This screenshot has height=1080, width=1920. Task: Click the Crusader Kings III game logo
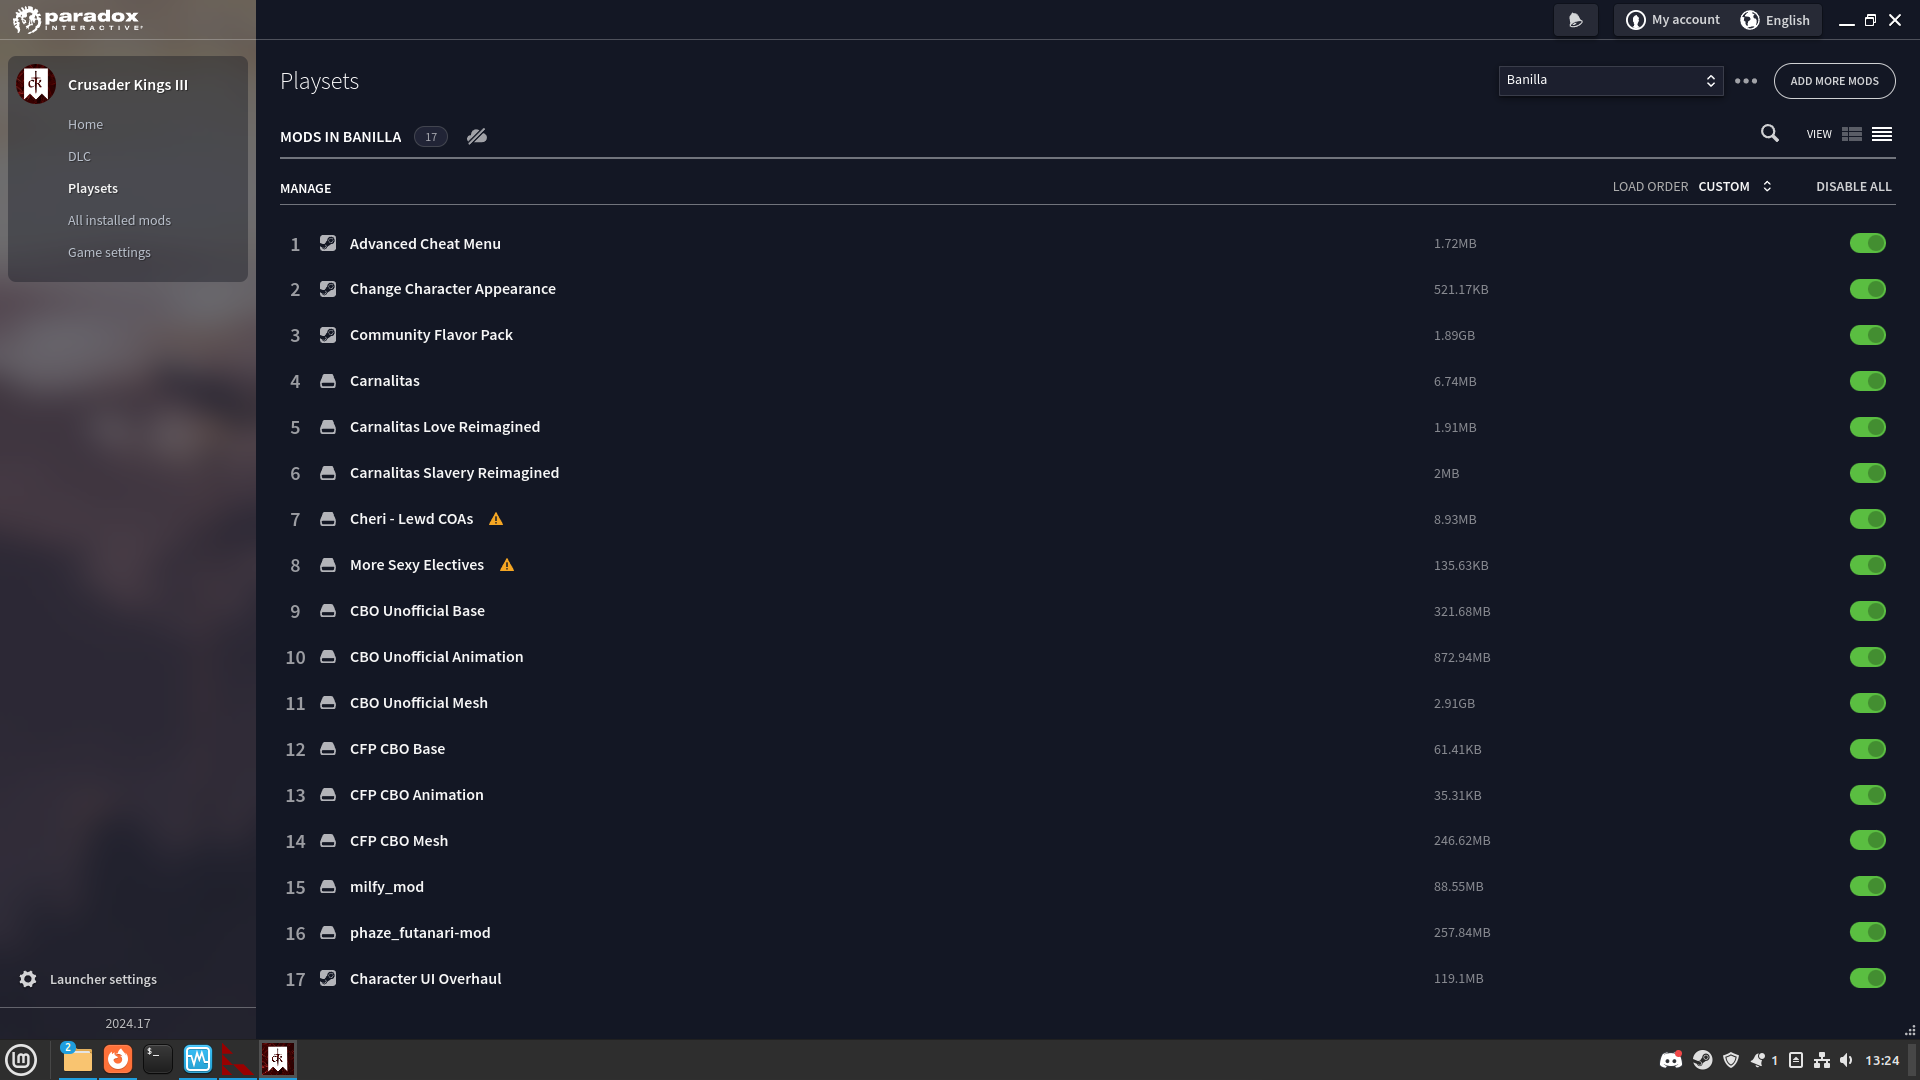click(36, 85)
